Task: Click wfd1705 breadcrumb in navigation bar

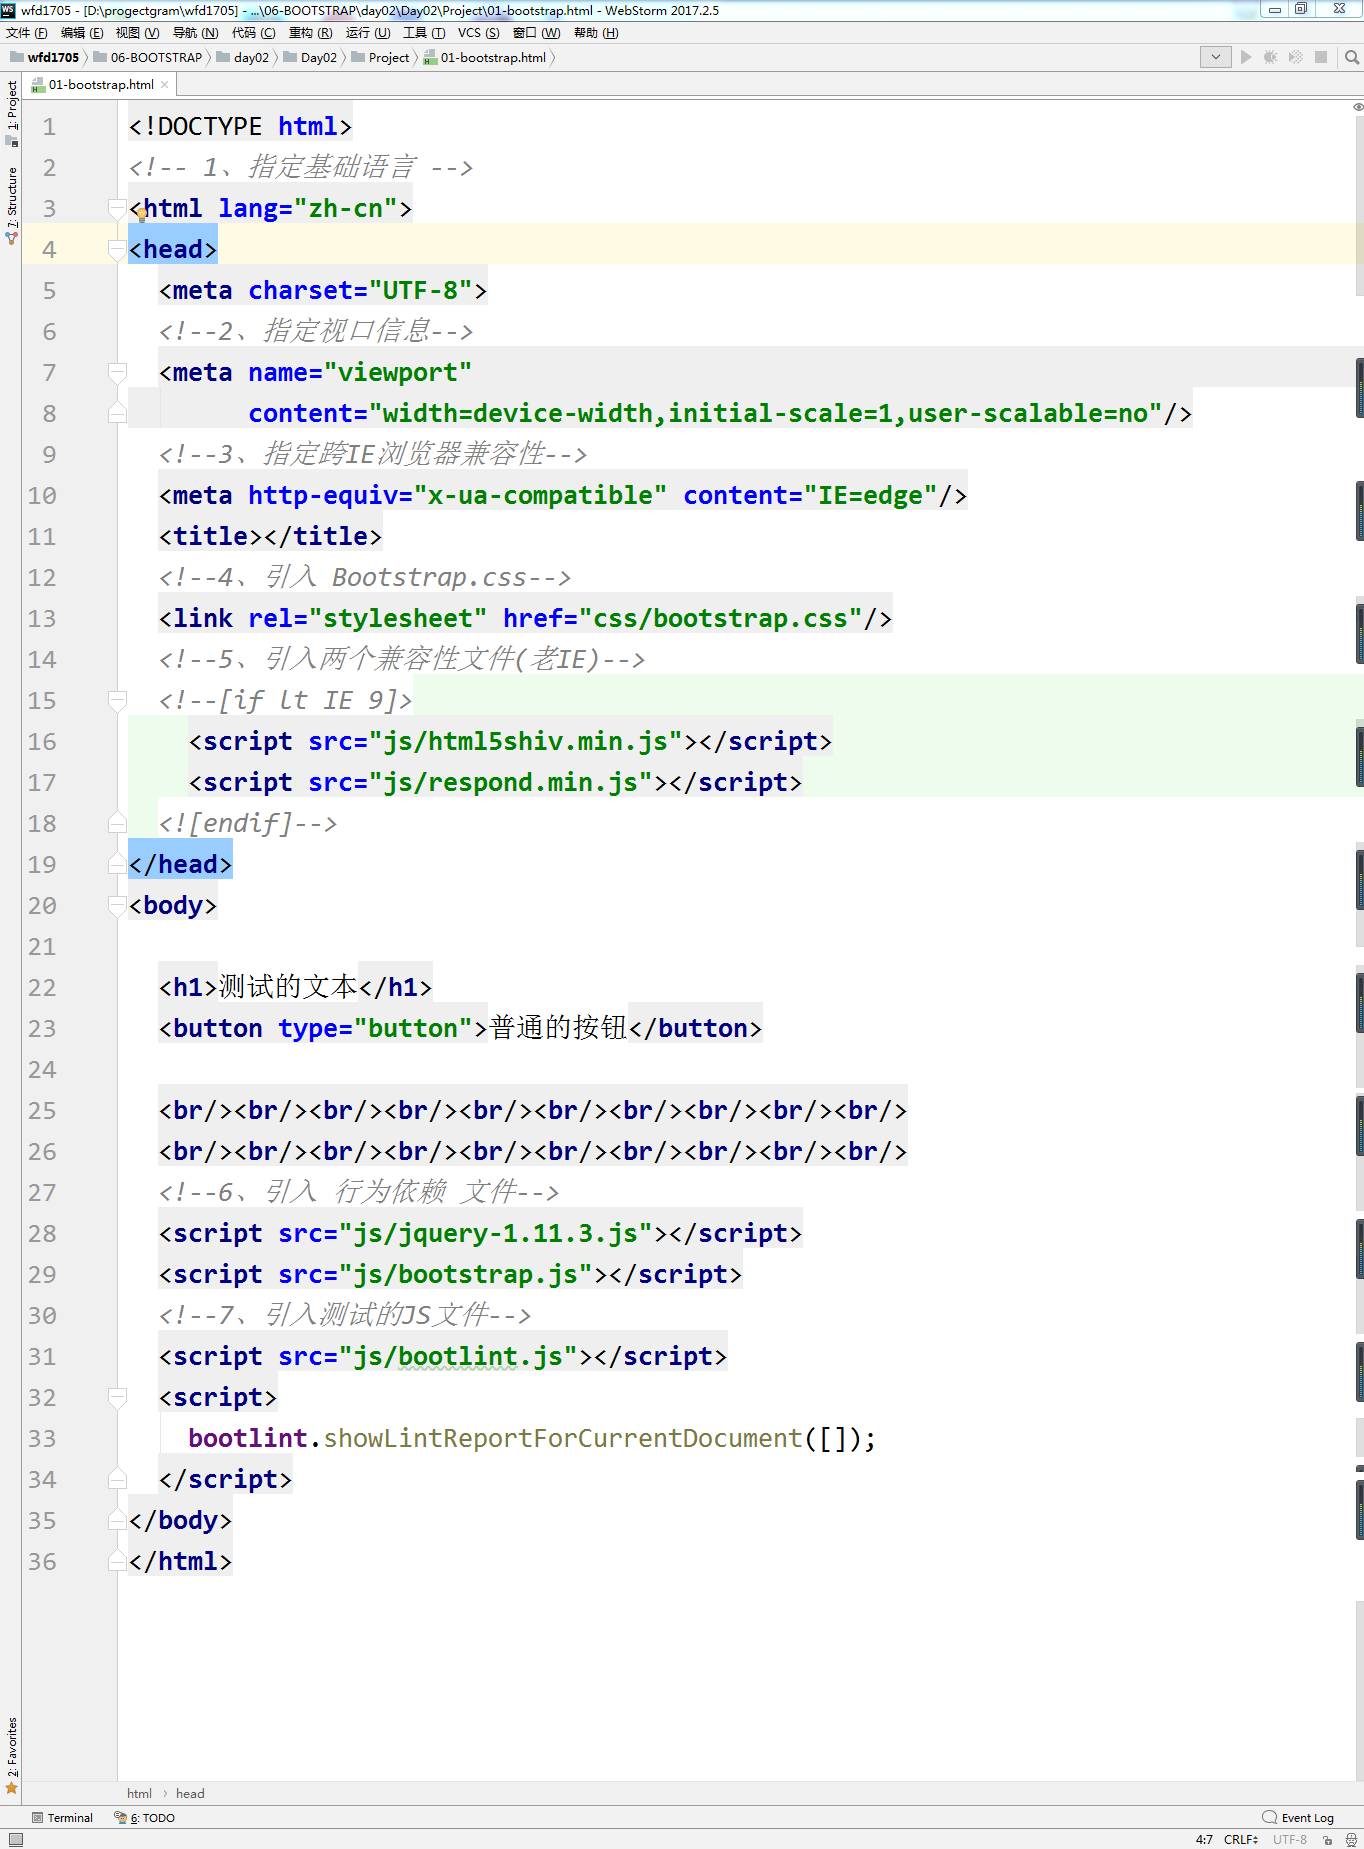Action: click(x=45, y=58)
